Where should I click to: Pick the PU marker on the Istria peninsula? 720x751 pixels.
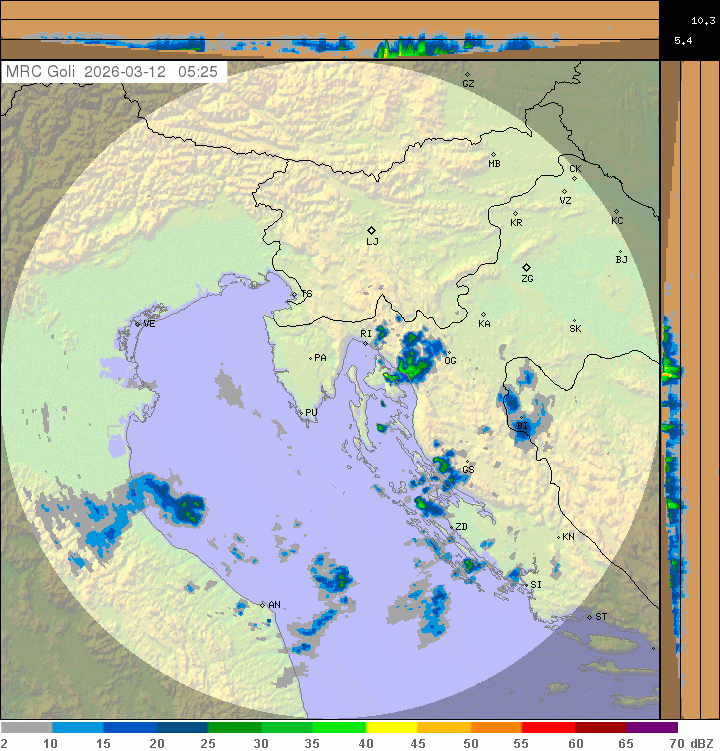pos(302,411)
